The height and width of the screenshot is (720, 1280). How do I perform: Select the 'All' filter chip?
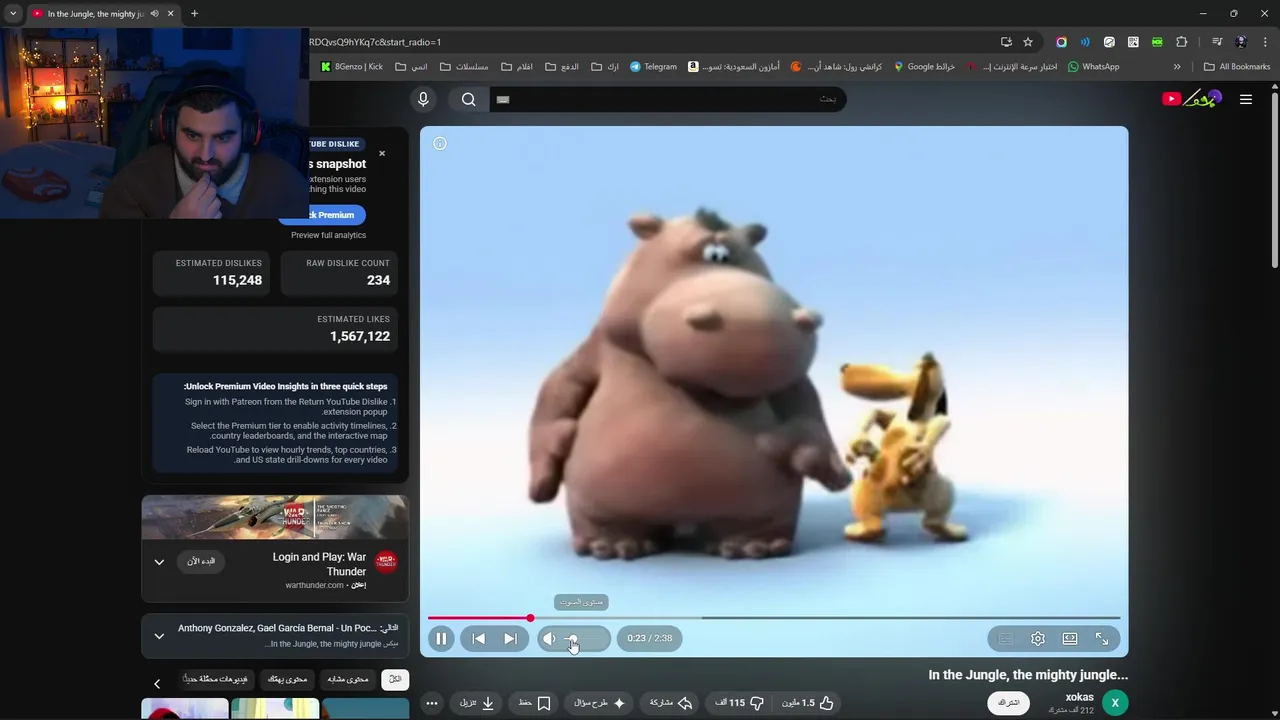(x=395, y=679)
